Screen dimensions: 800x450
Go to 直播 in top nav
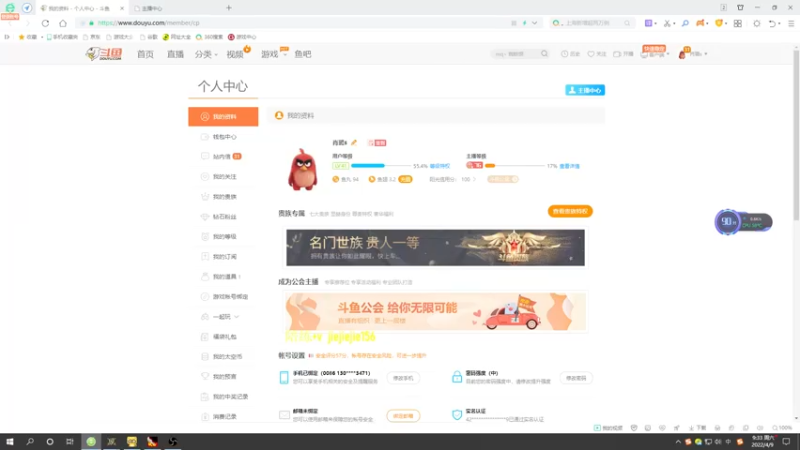[x=176, y=54]
